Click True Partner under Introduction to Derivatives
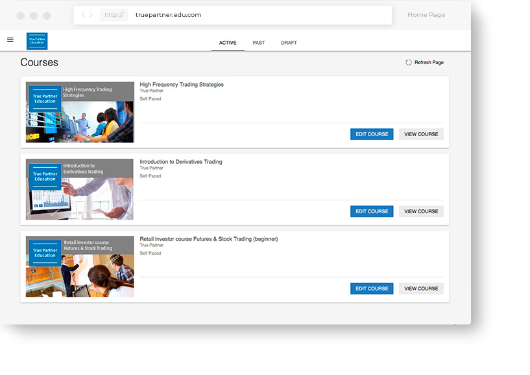Image resolution: width=530 pixels, height=375 pixels. coord(151,168)
